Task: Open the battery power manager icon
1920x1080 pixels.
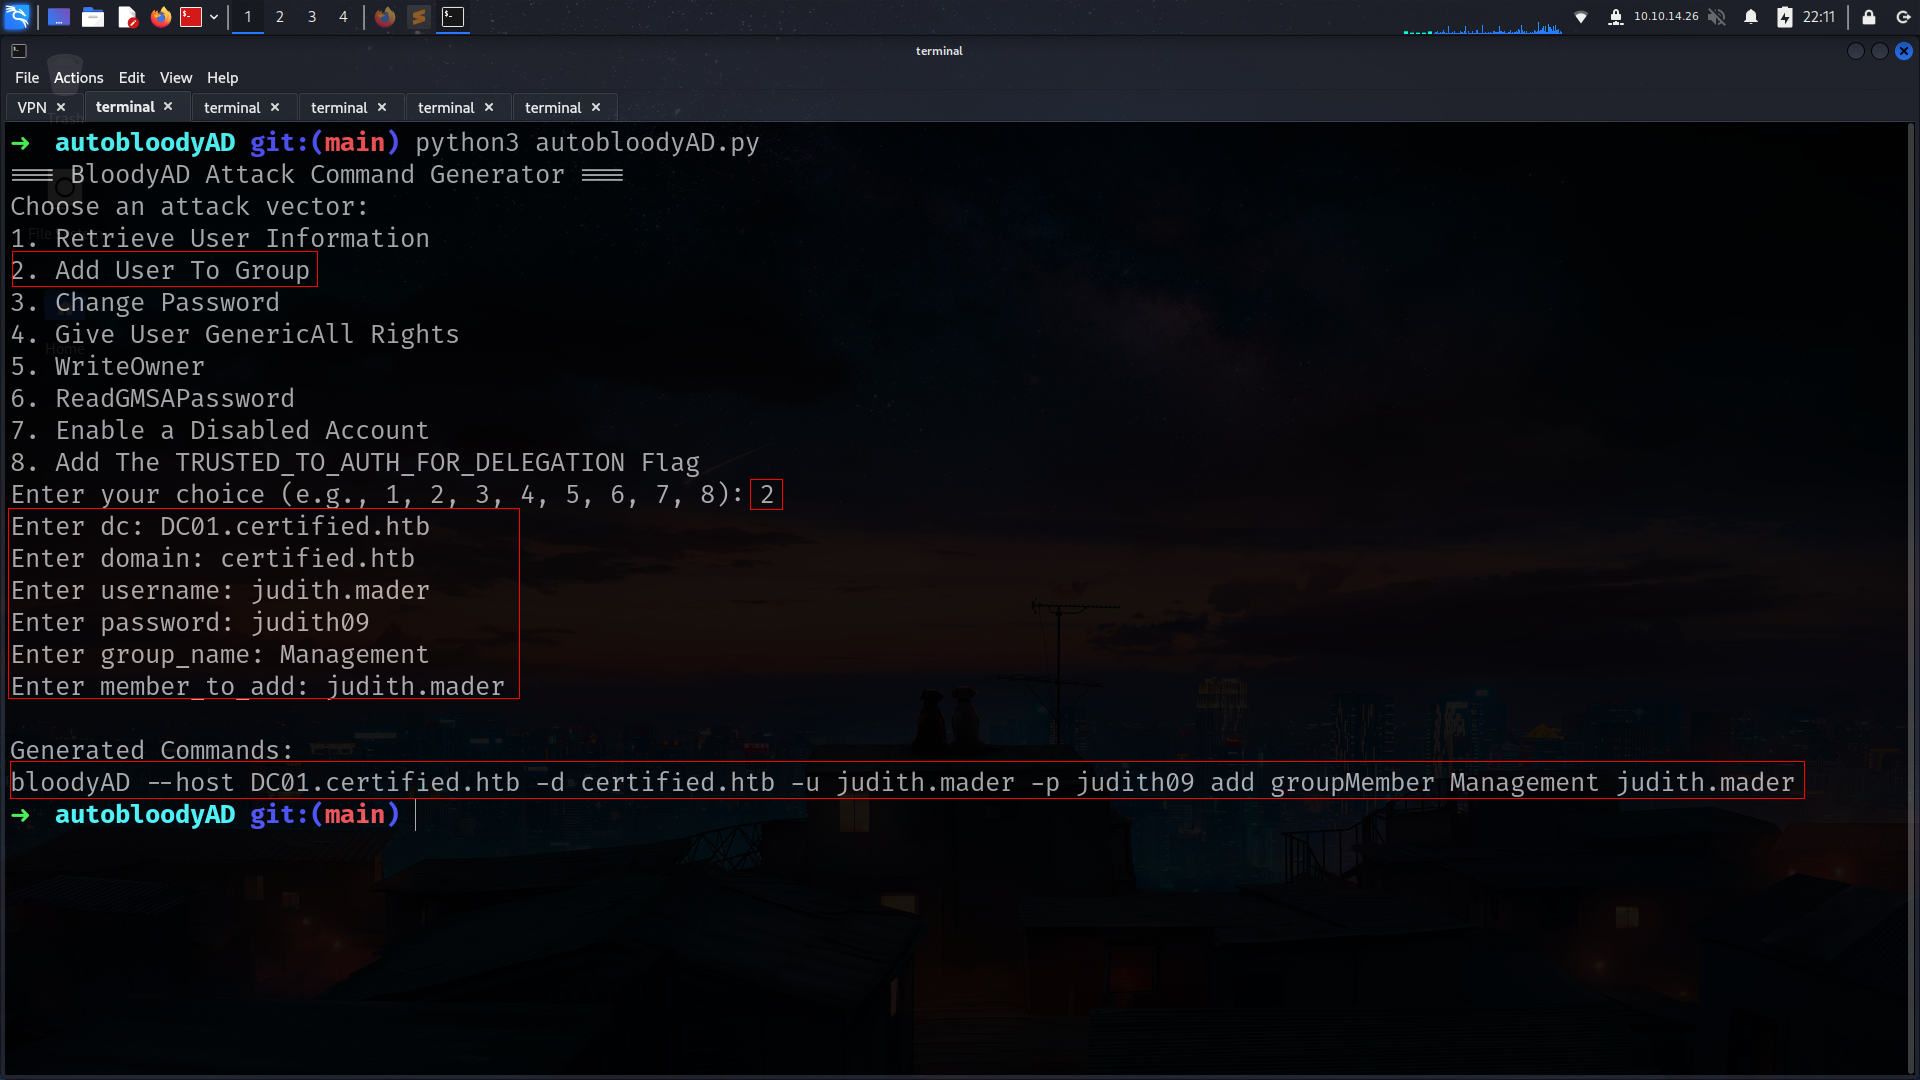Action: tap(1785, 17)
